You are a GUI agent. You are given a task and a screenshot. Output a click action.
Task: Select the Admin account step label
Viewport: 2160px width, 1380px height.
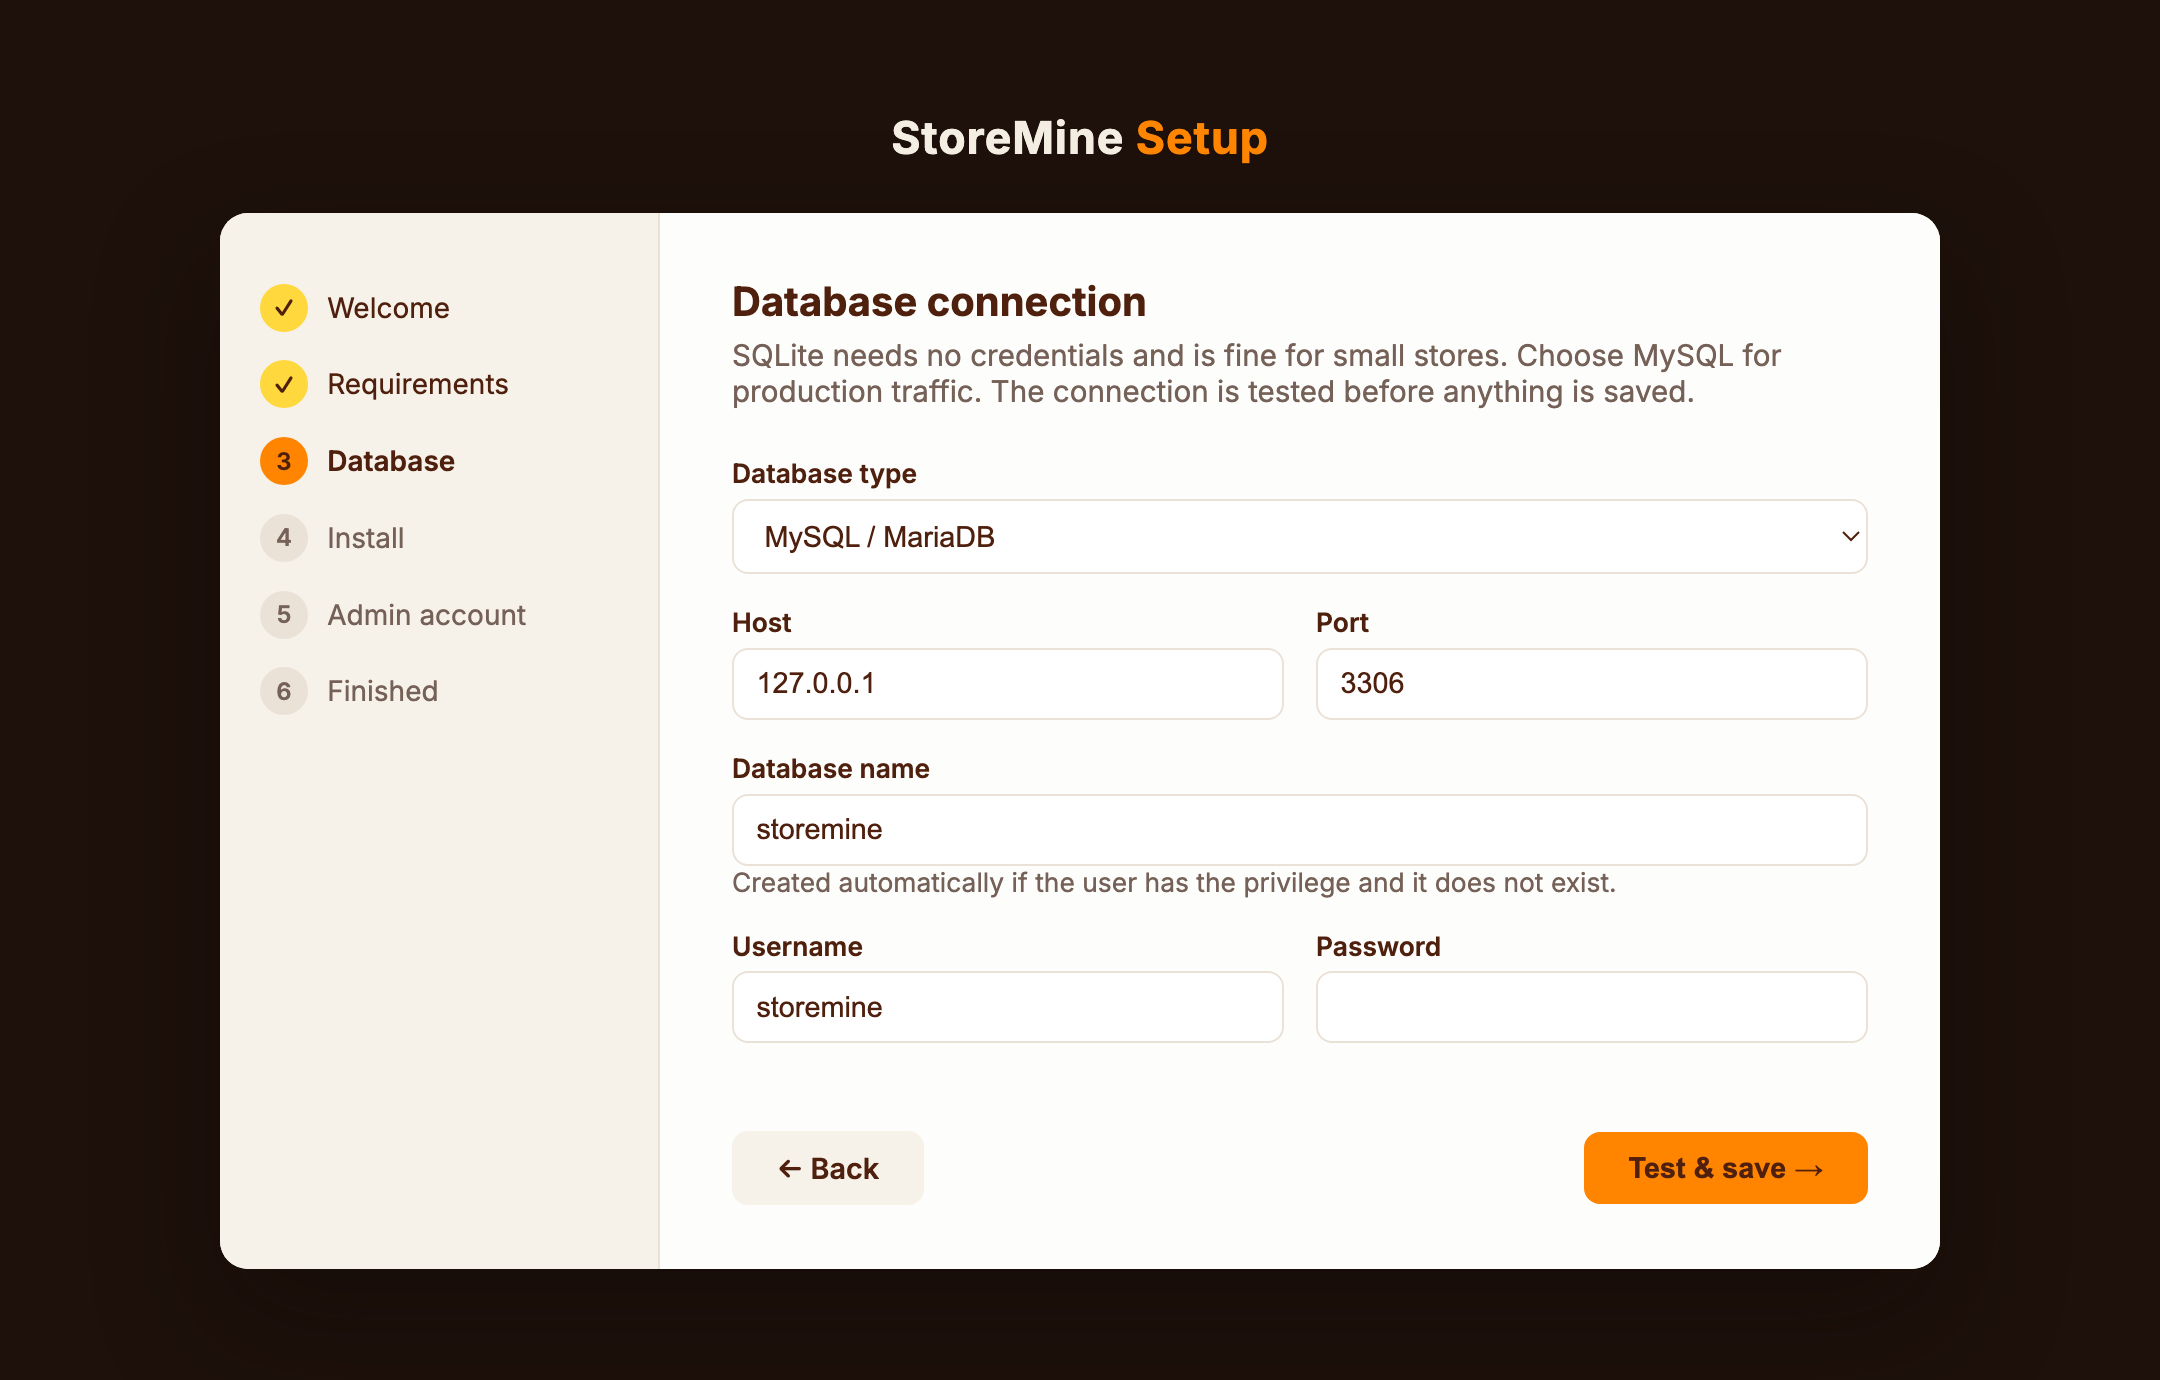[x=427, y=615]
